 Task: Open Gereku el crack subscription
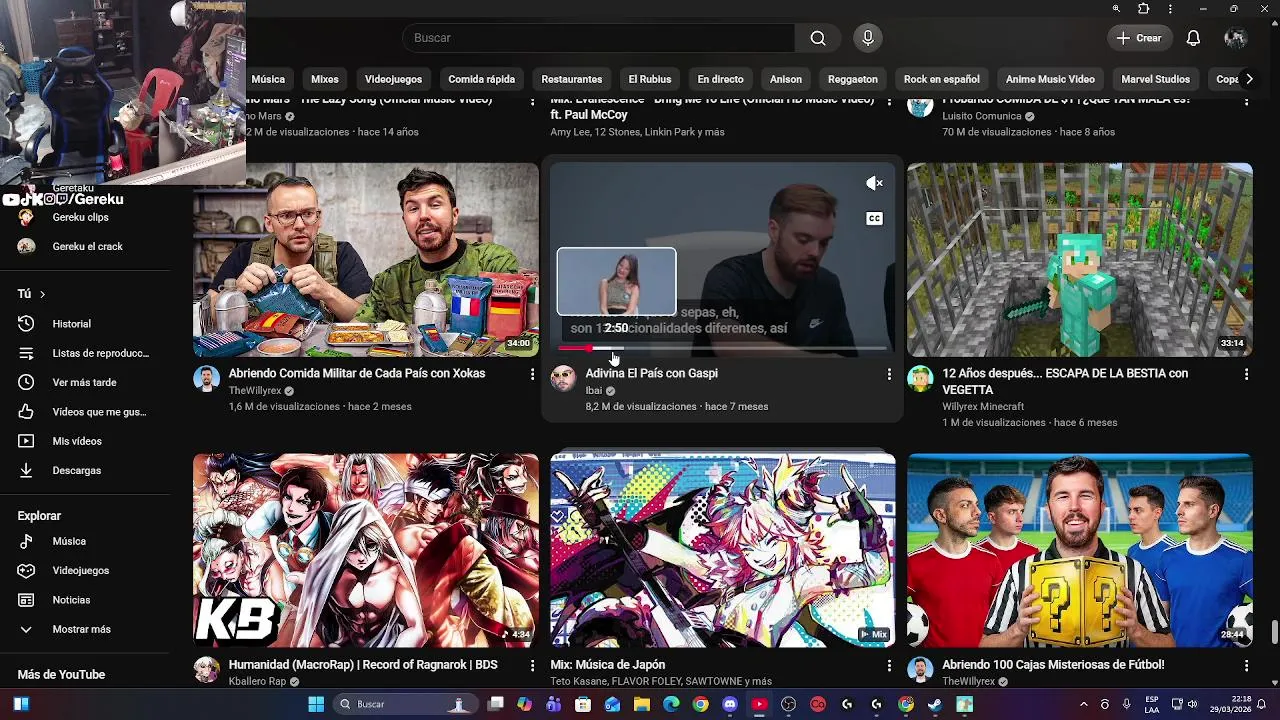click(x=88, y=246)
